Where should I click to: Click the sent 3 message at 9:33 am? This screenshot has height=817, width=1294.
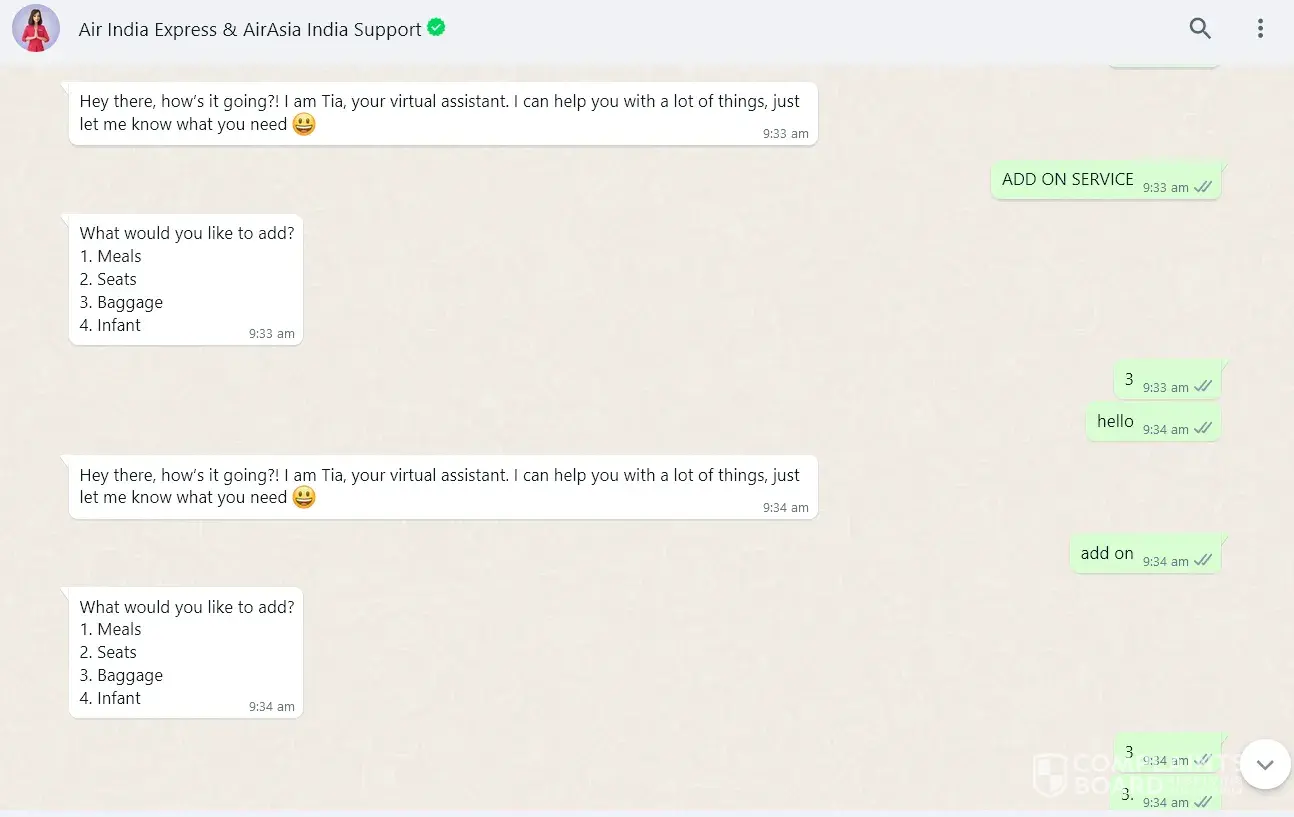click(x=1167, y=380)
